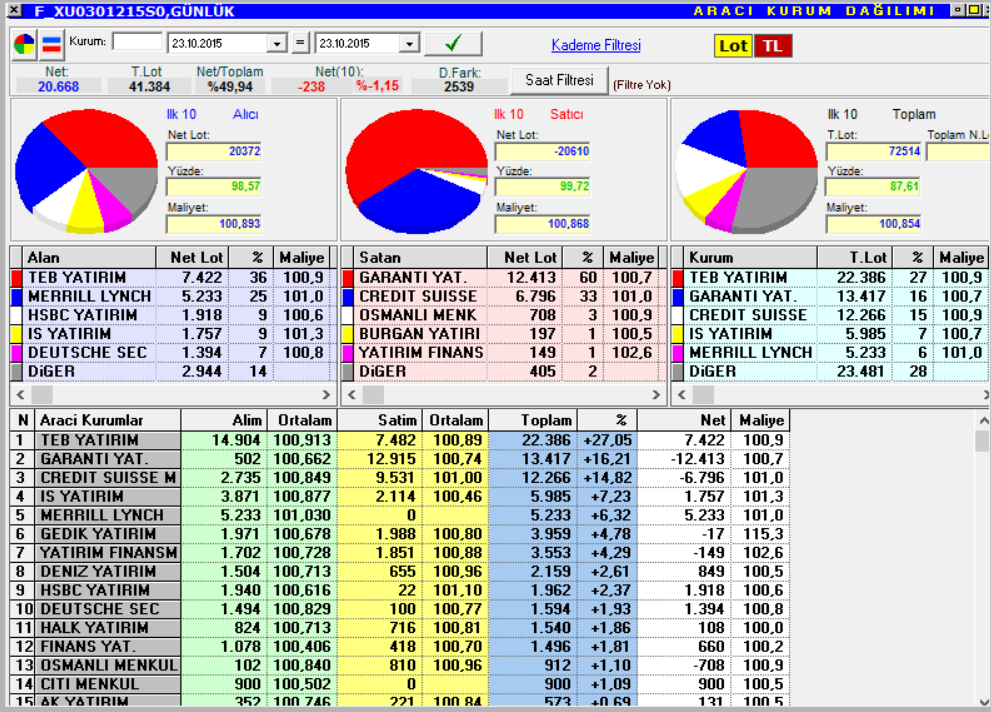Image resolution: width=991 pixels, height=712 pixels.
Task: Open the start date dropdown
Action: pos(277,44)
